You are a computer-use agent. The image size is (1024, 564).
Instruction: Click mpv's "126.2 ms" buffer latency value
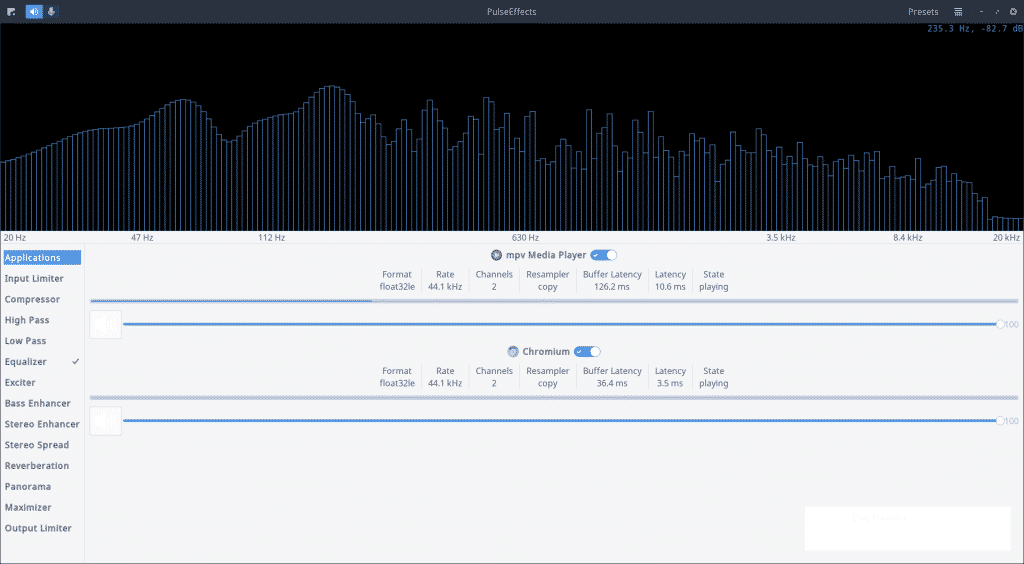[x=612, y=287]
